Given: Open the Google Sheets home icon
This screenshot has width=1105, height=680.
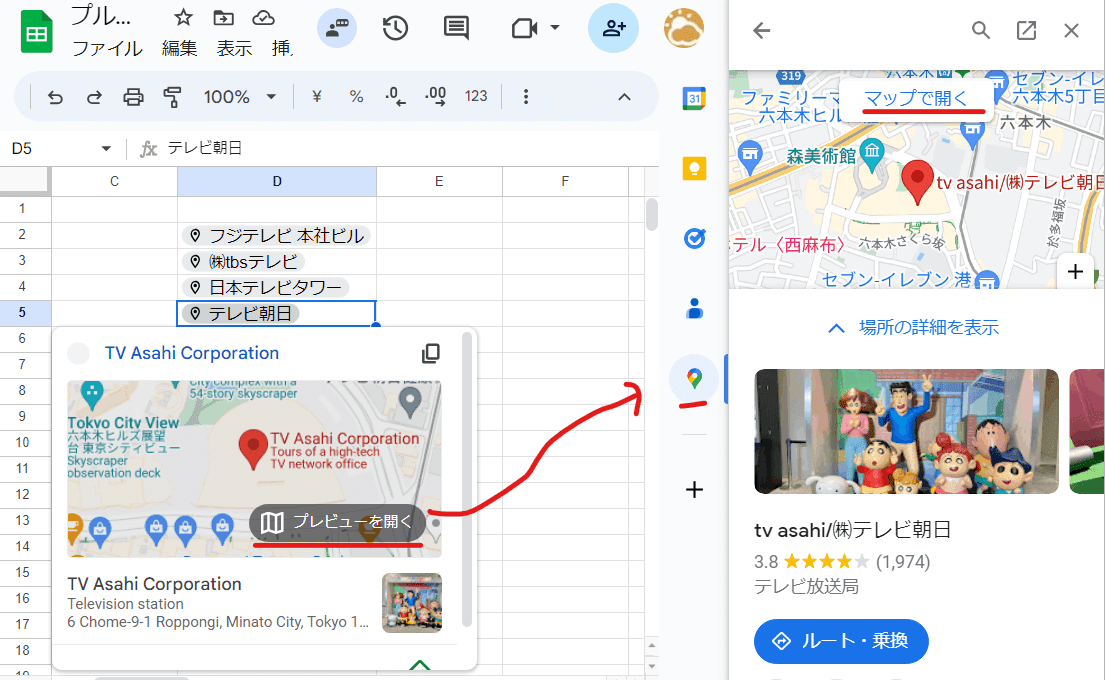Looking at the screenshot, I should 37,33.
